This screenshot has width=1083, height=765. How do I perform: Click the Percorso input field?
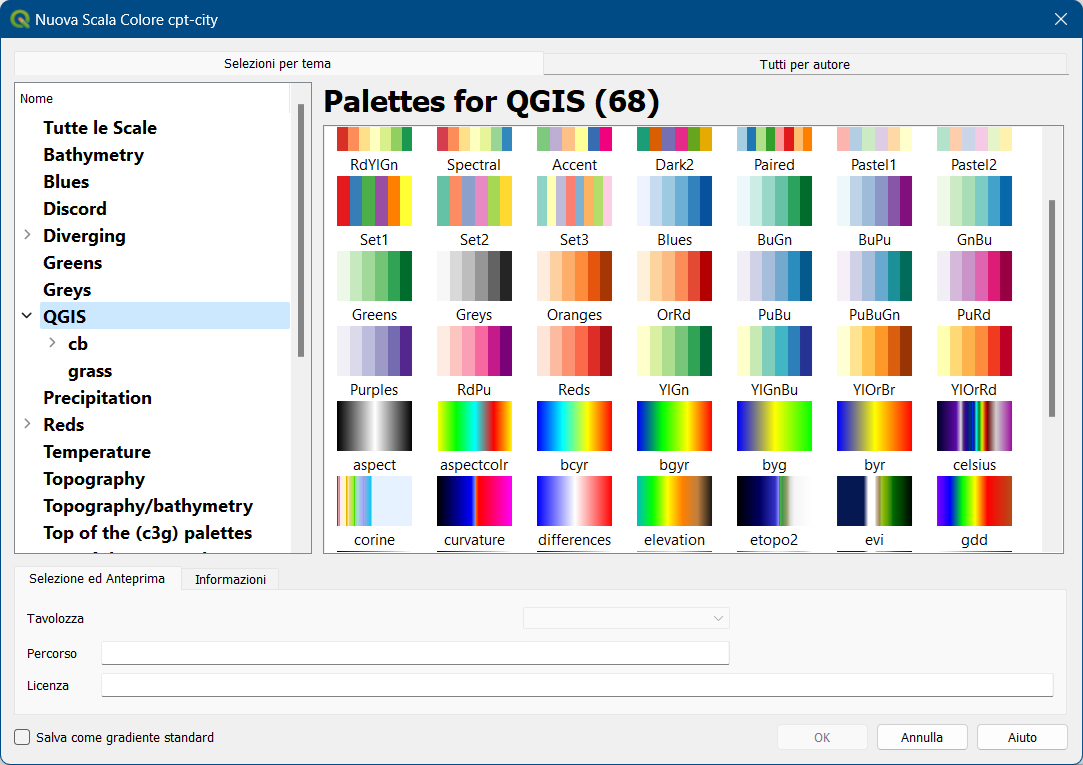pyautogui.click(x=415, y=652)
